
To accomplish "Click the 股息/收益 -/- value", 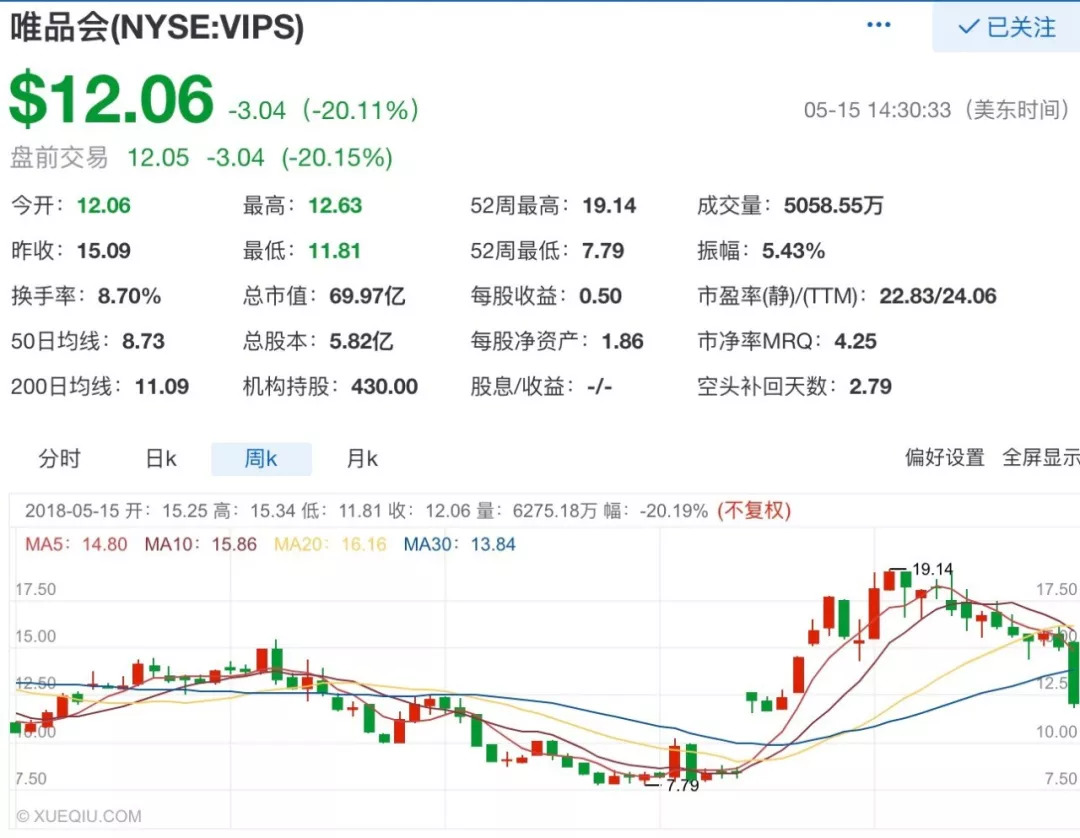I will point(599,387).
